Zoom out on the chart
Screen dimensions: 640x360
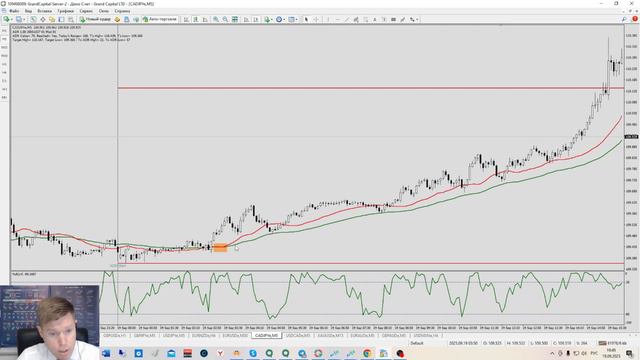pos(225,19)
